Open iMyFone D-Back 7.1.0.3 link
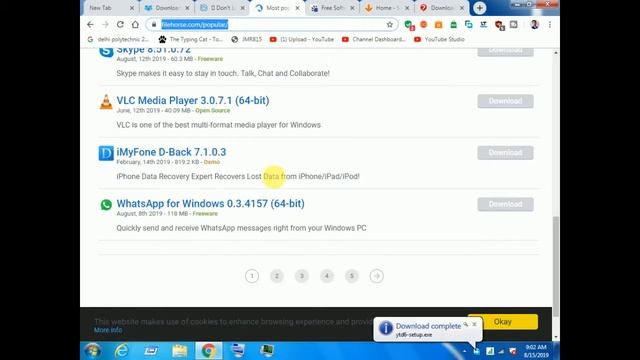 (x=171, y=152)
